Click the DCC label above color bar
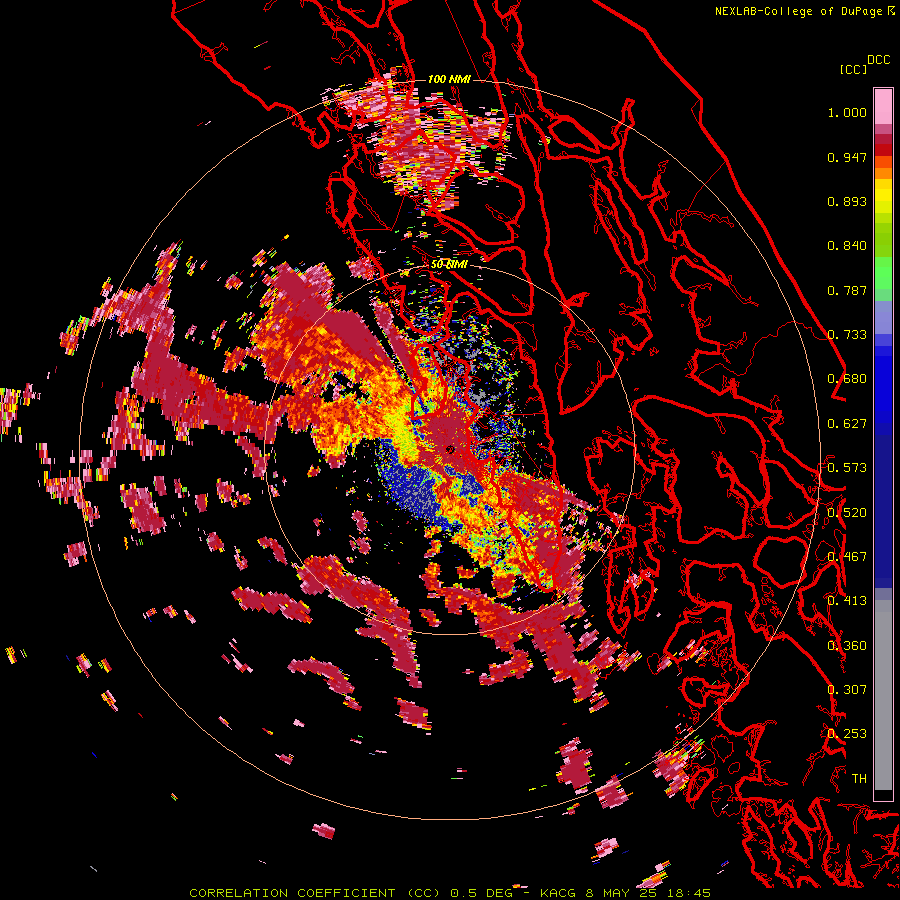Viewport: 900px width, 900px height. 879,60
